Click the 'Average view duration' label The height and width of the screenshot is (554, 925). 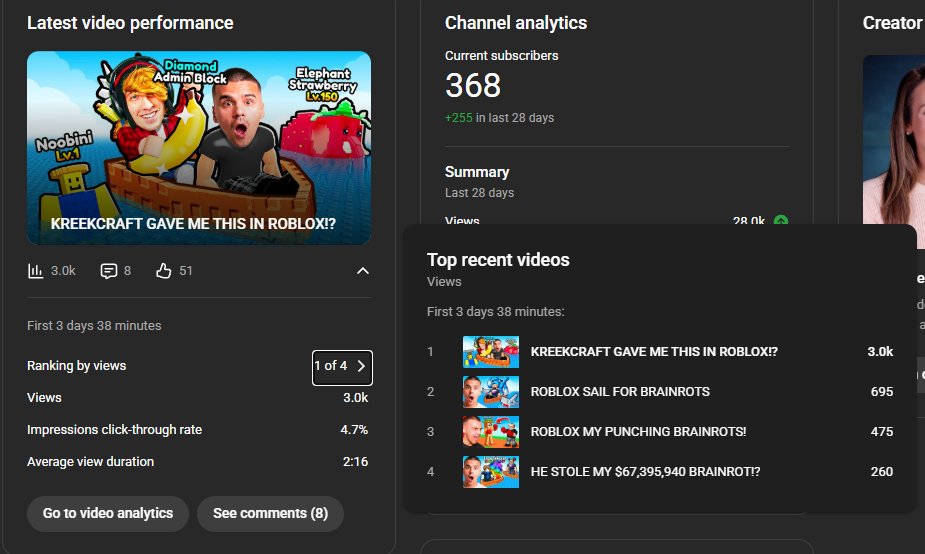(x=90, y=461)
